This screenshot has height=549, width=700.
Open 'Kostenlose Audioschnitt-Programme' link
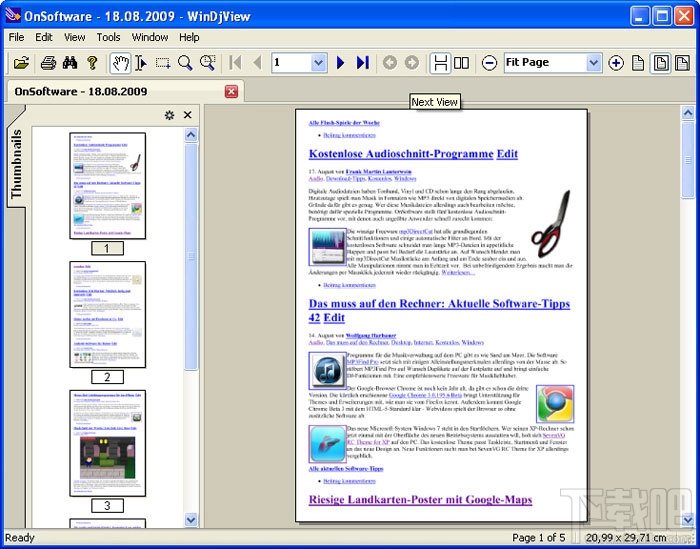[401, 154]
